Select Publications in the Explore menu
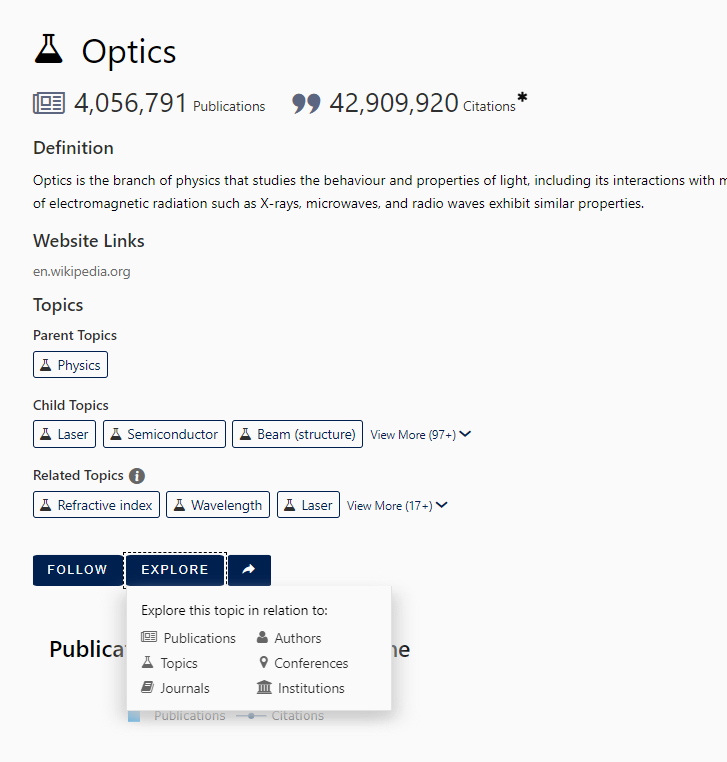 [199, 638]
